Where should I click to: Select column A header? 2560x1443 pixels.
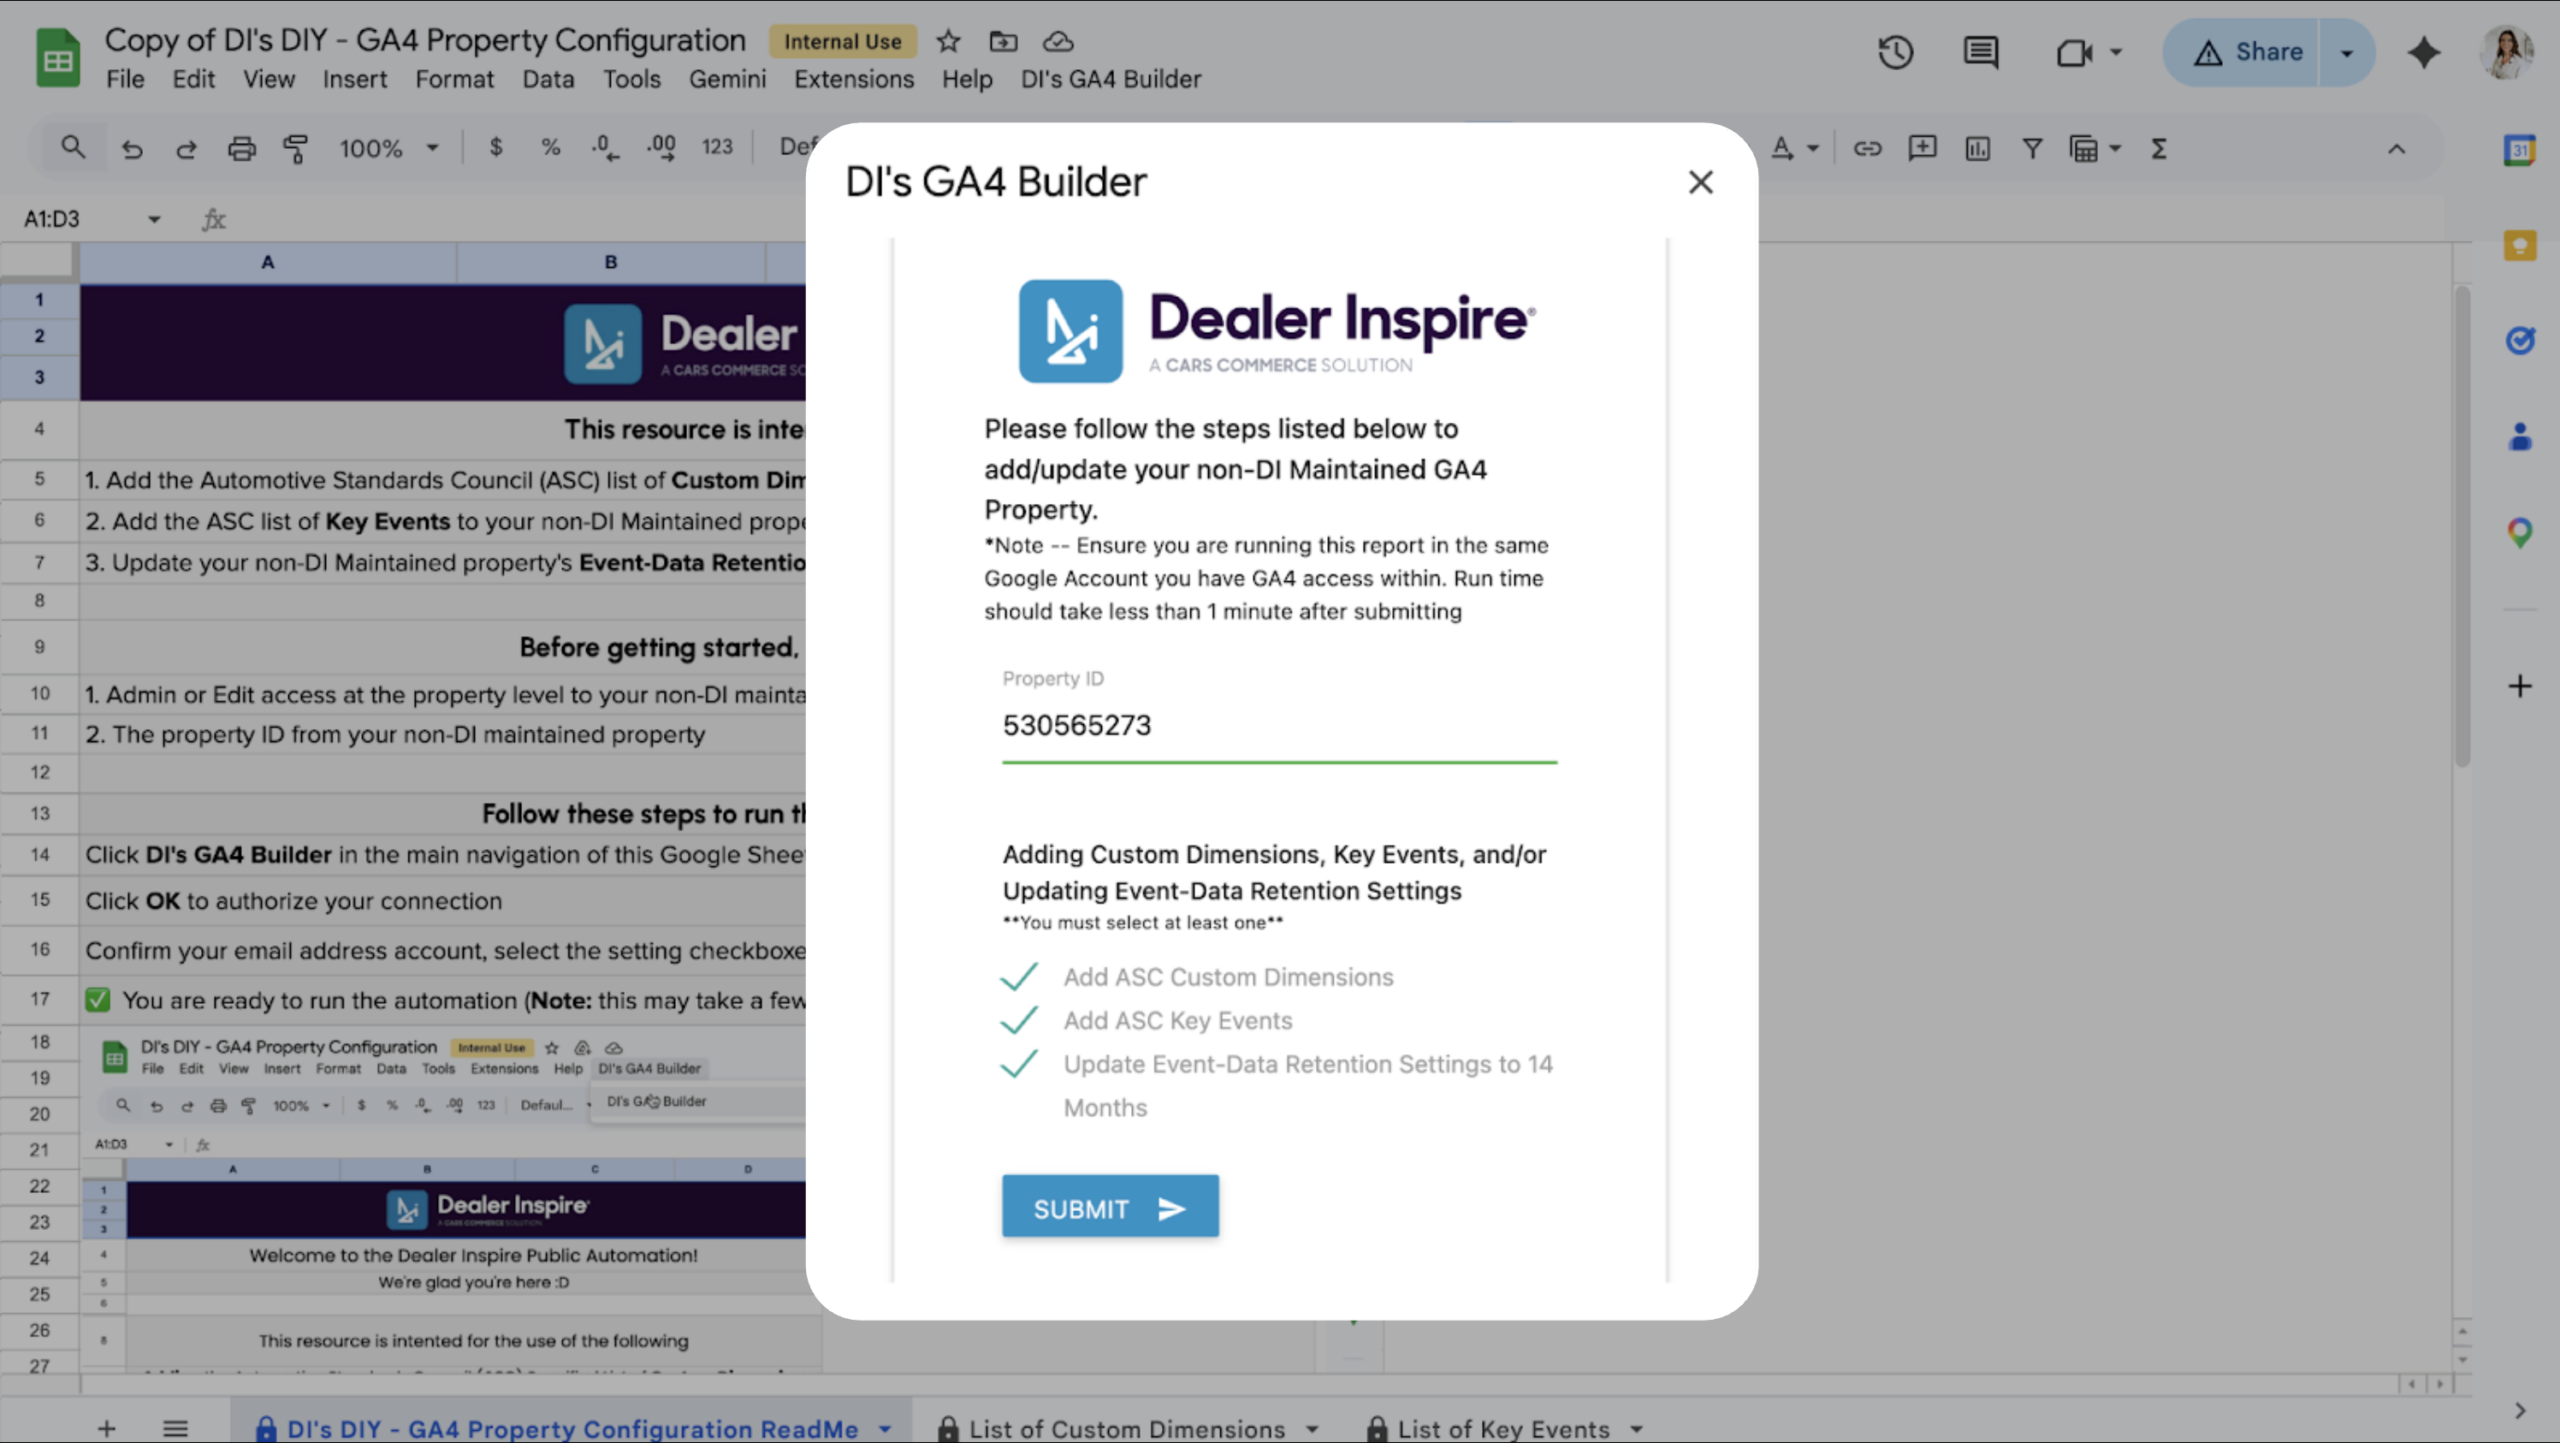267,262
